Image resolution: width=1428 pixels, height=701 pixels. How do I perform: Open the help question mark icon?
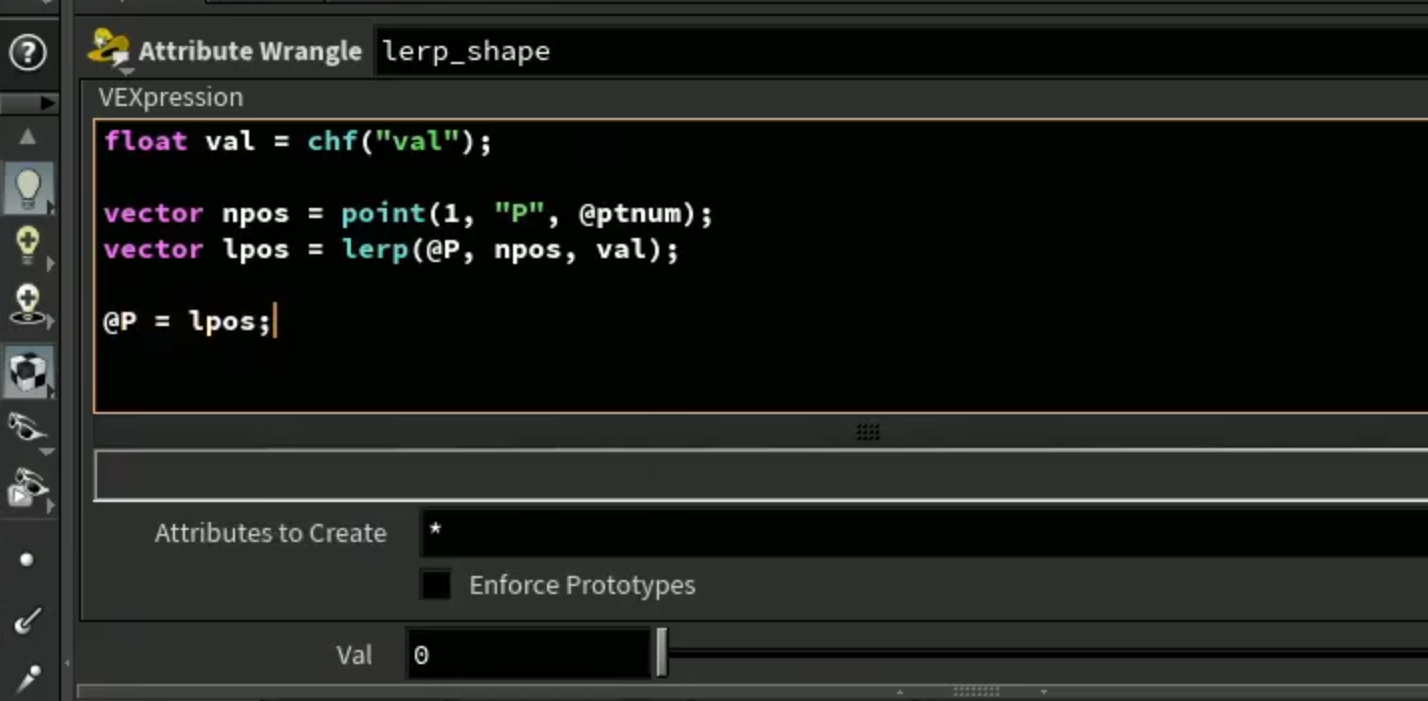click(x=27, y=52)
